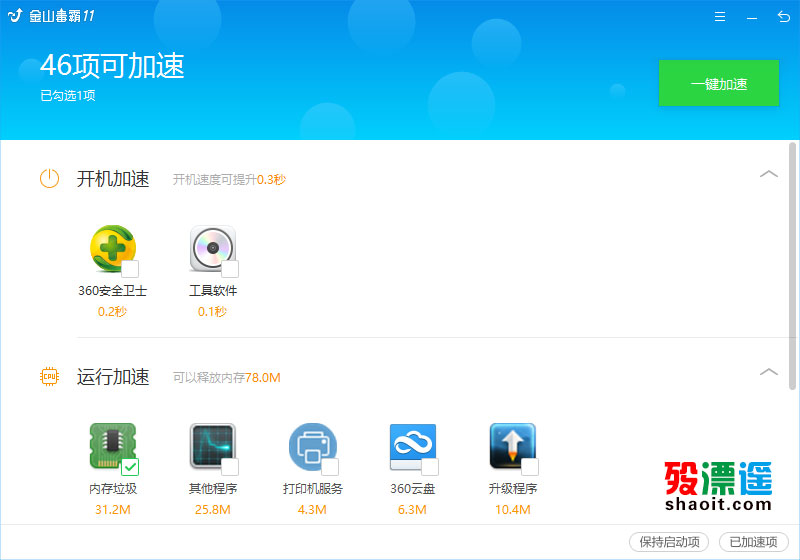Click the 360安全卫士 label
Screen dimensions: 800x560
click(112, 291)
